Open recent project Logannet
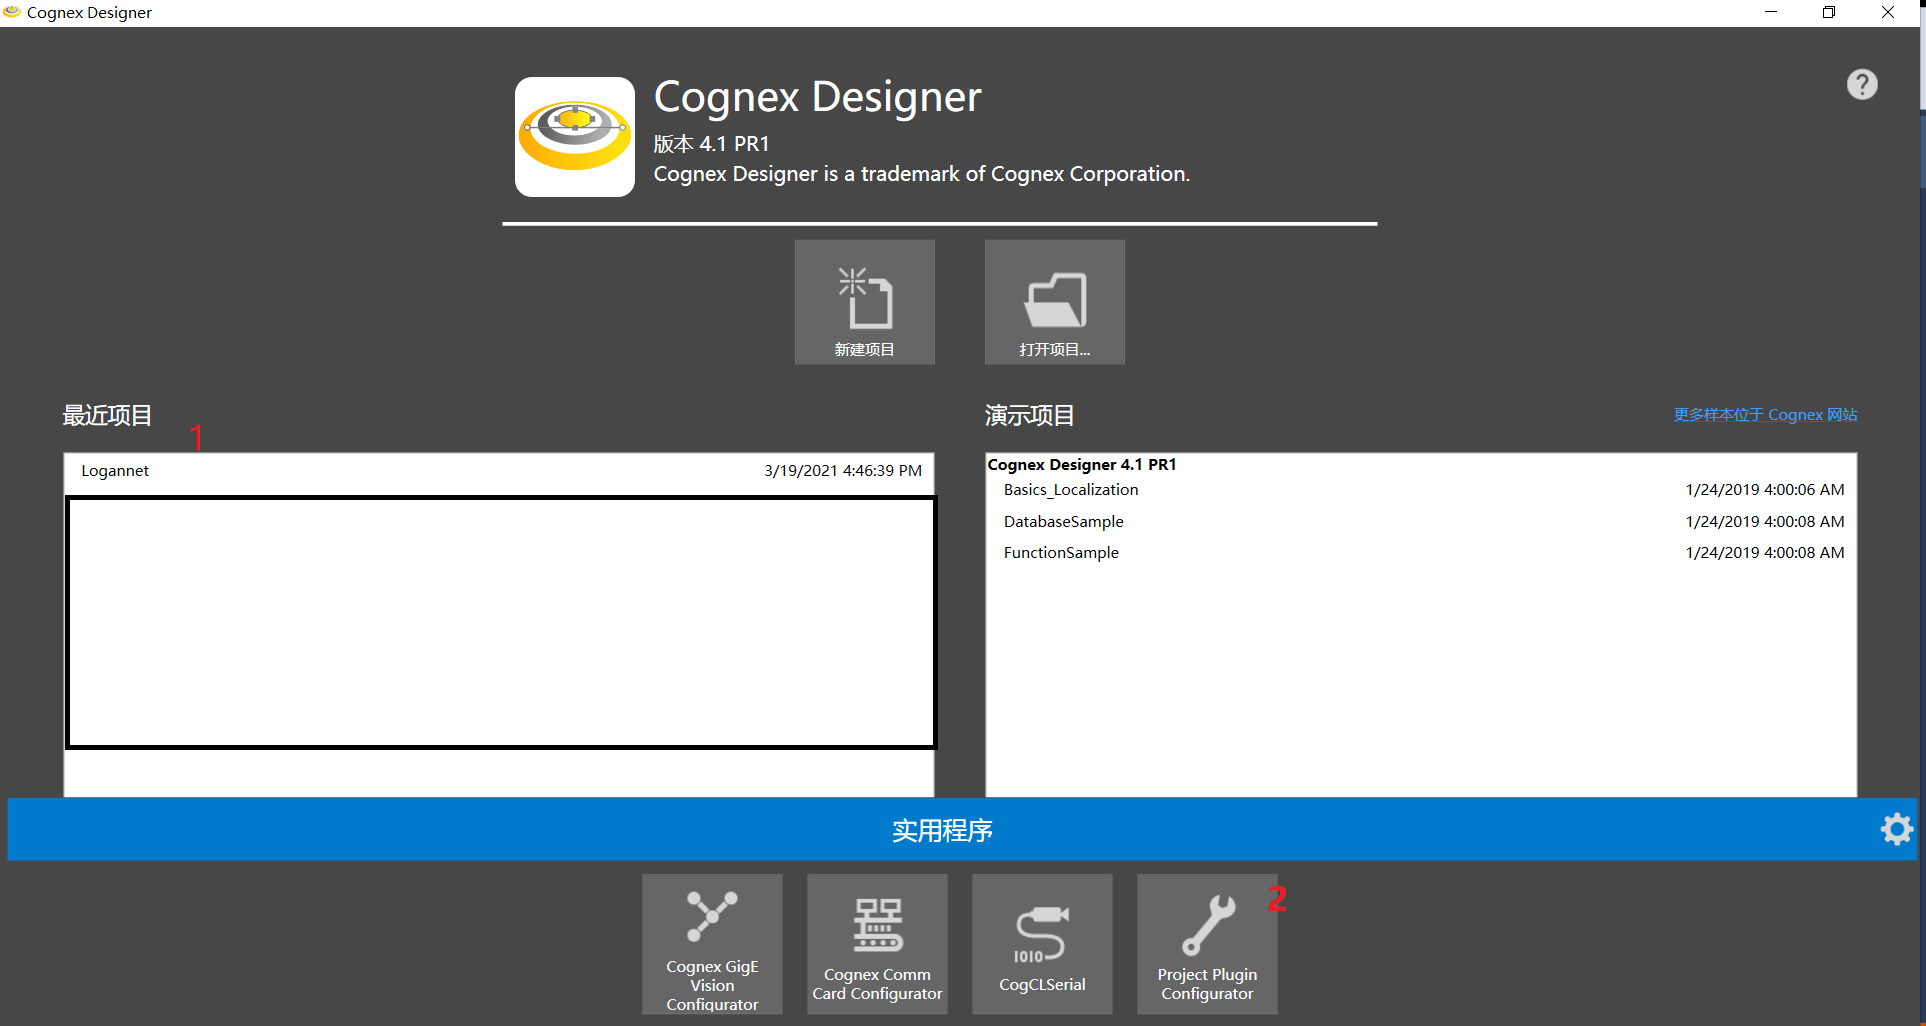This screenshot has width=1926, height=1026. [x=499, y=471]
